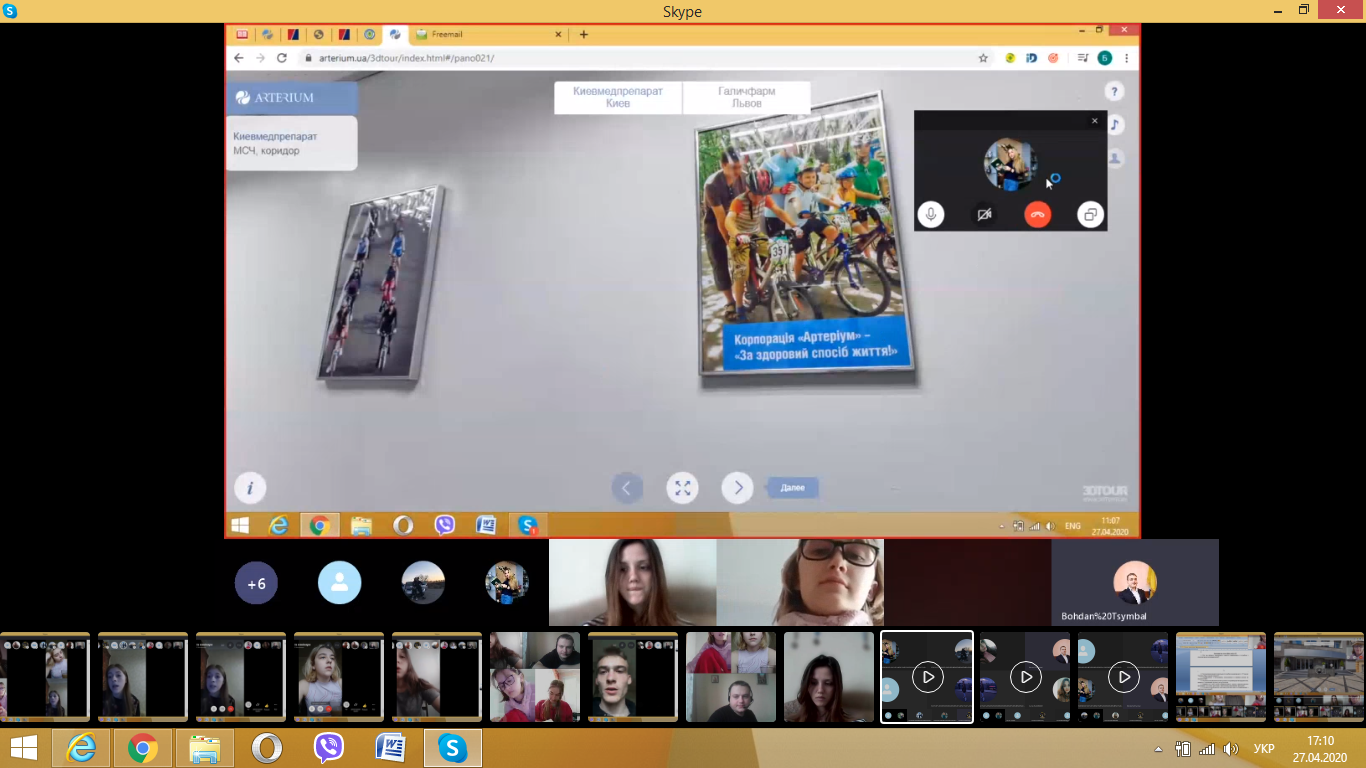Viewport: 1366px width, 768px height.
Task: Toggle the music note icon in the tour
Action: pyautogui.click(x=1116, y=125)
